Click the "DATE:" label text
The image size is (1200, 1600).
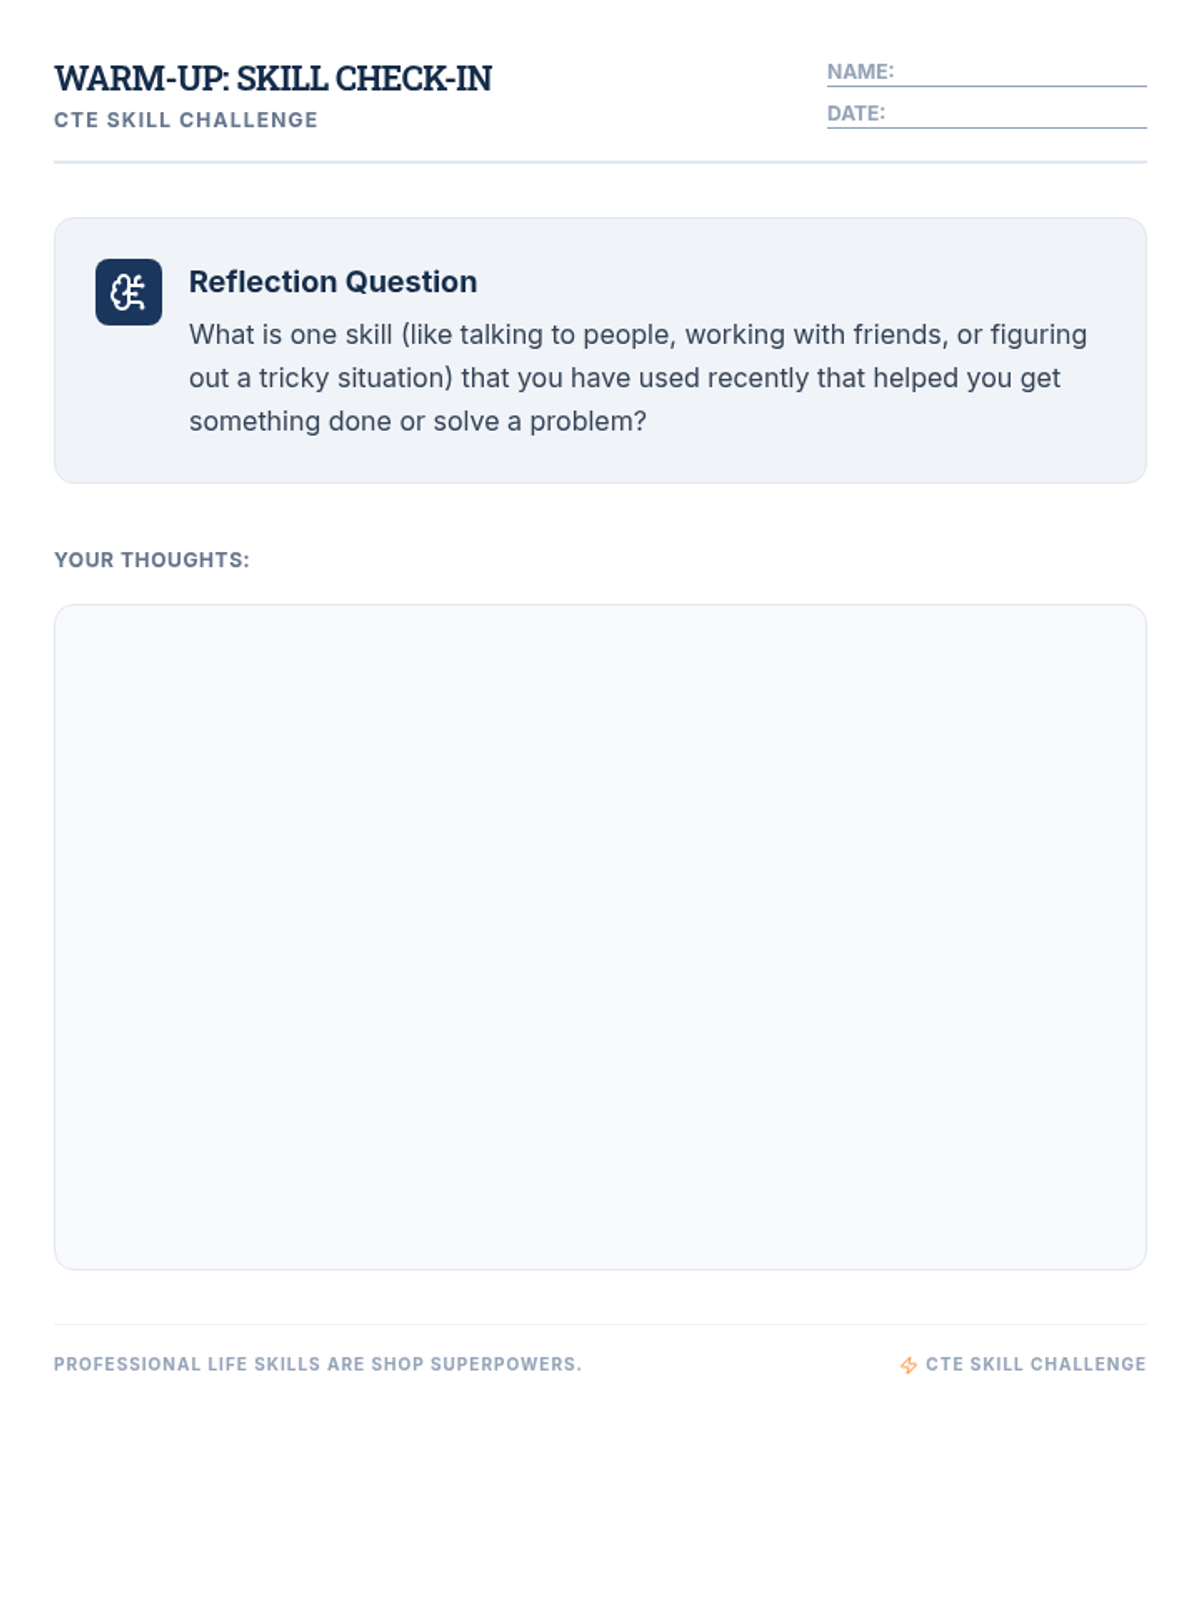coord(856,114)
